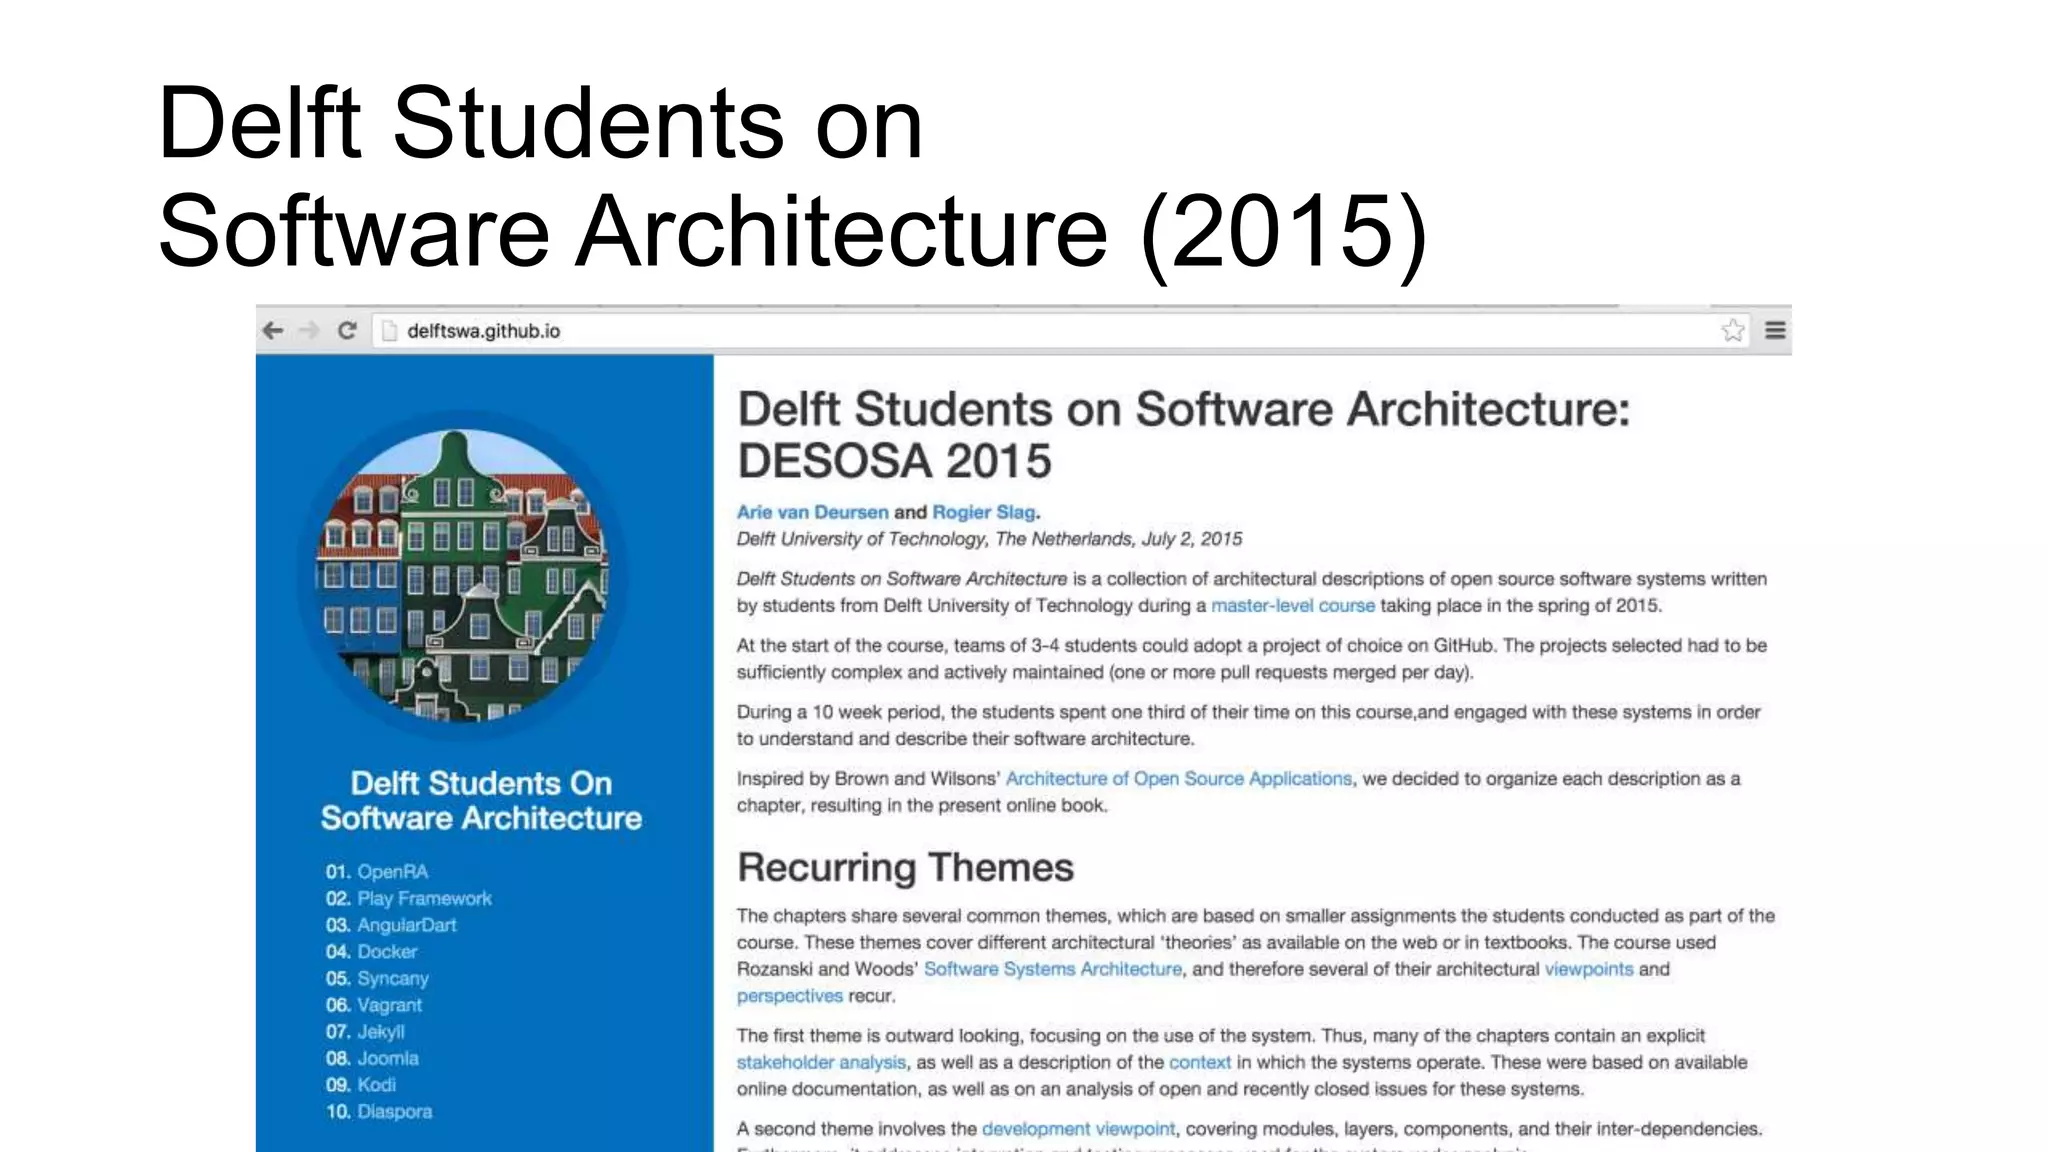Screen dimensions: 2048x1152
Task: Click the browser back arrow
Action: tap(273, 331)
